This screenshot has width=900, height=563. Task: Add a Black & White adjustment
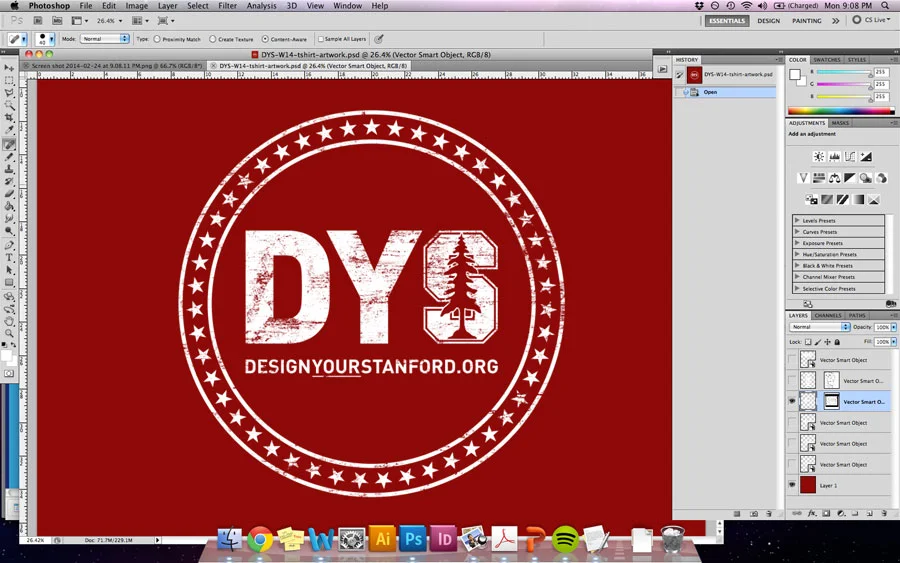click(850, 178)
